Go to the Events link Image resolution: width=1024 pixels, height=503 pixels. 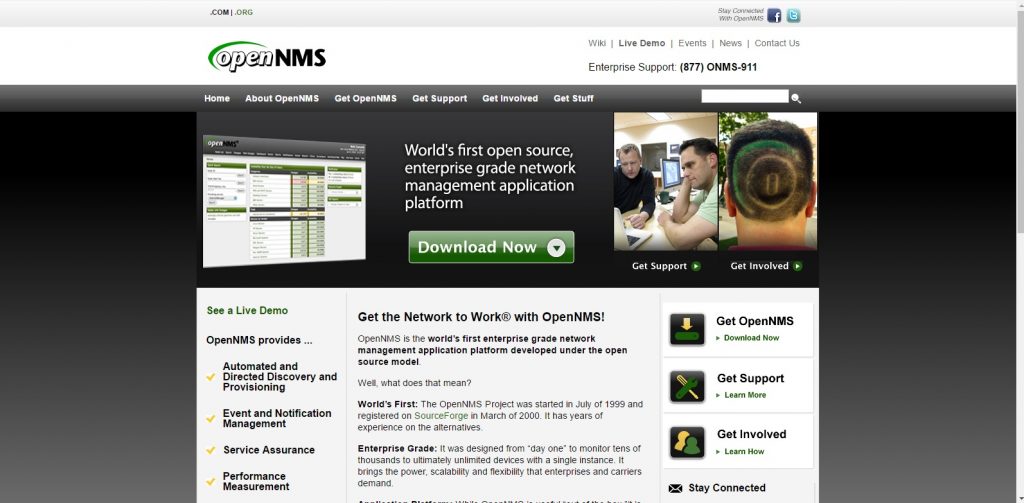692,43
